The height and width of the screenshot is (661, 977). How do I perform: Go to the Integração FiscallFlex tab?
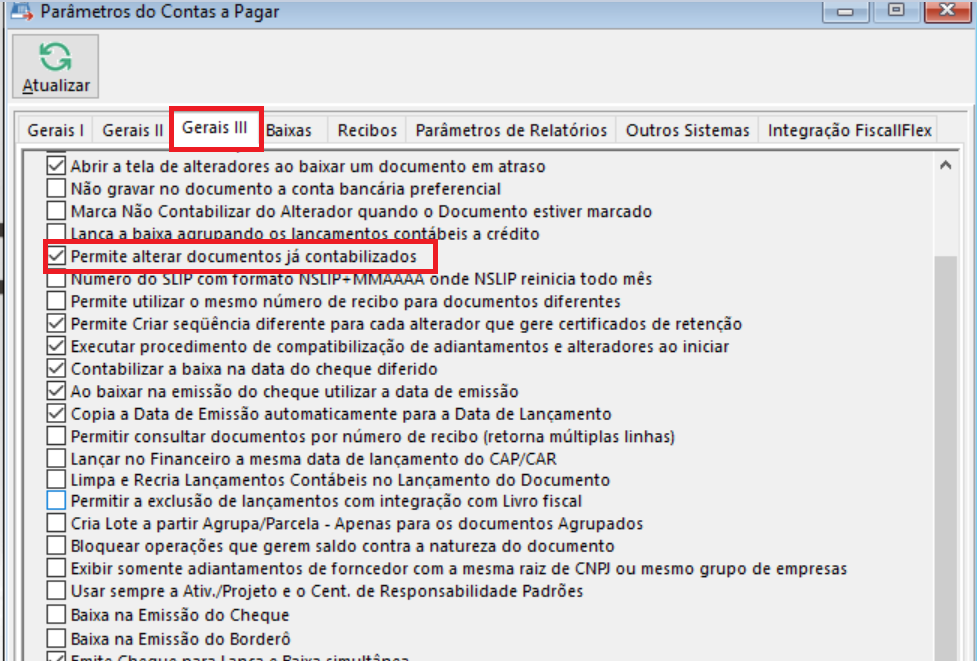(x=849, y=130)
